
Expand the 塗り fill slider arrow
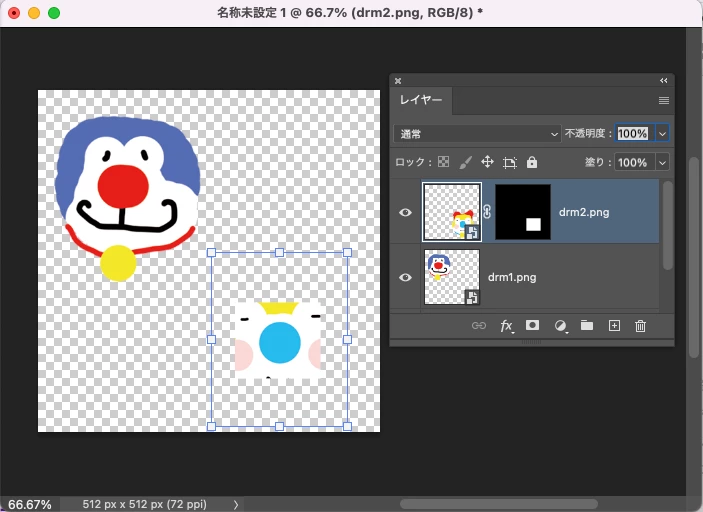[662, 162]
